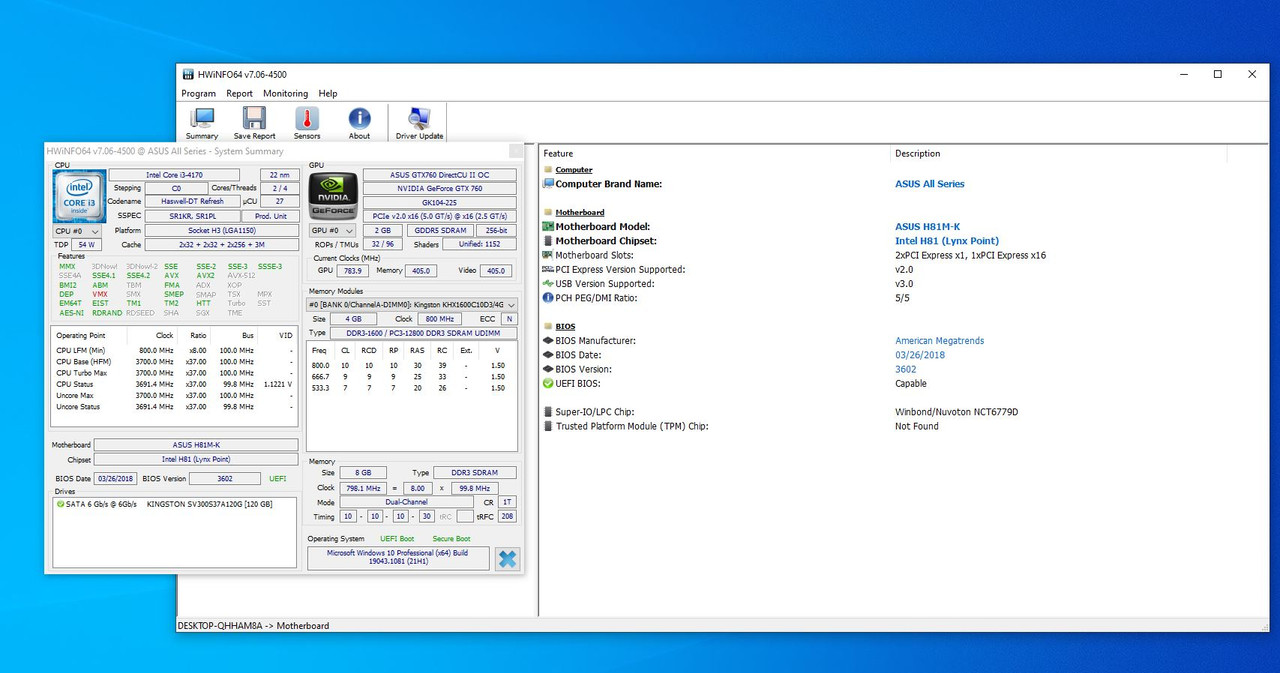Click the Motherboard Chipset chip icon
The width and height of the screenshot is (1280, 673).
click(548, 241)
